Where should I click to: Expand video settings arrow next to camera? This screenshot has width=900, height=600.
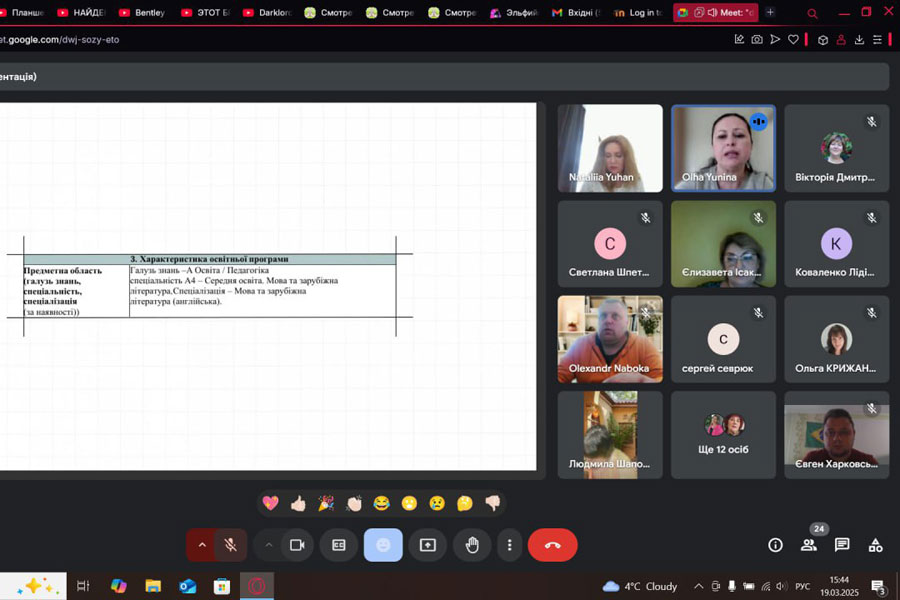pos(268,545)
